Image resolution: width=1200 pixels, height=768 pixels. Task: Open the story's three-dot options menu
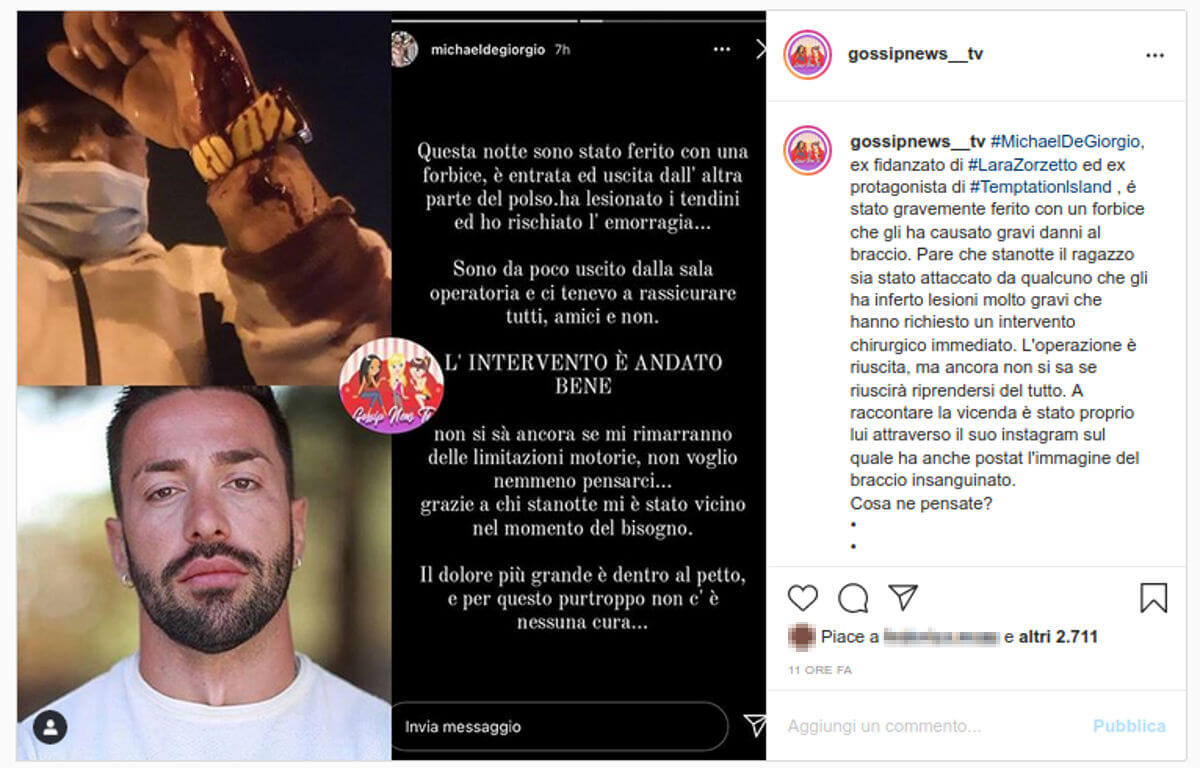722,49
